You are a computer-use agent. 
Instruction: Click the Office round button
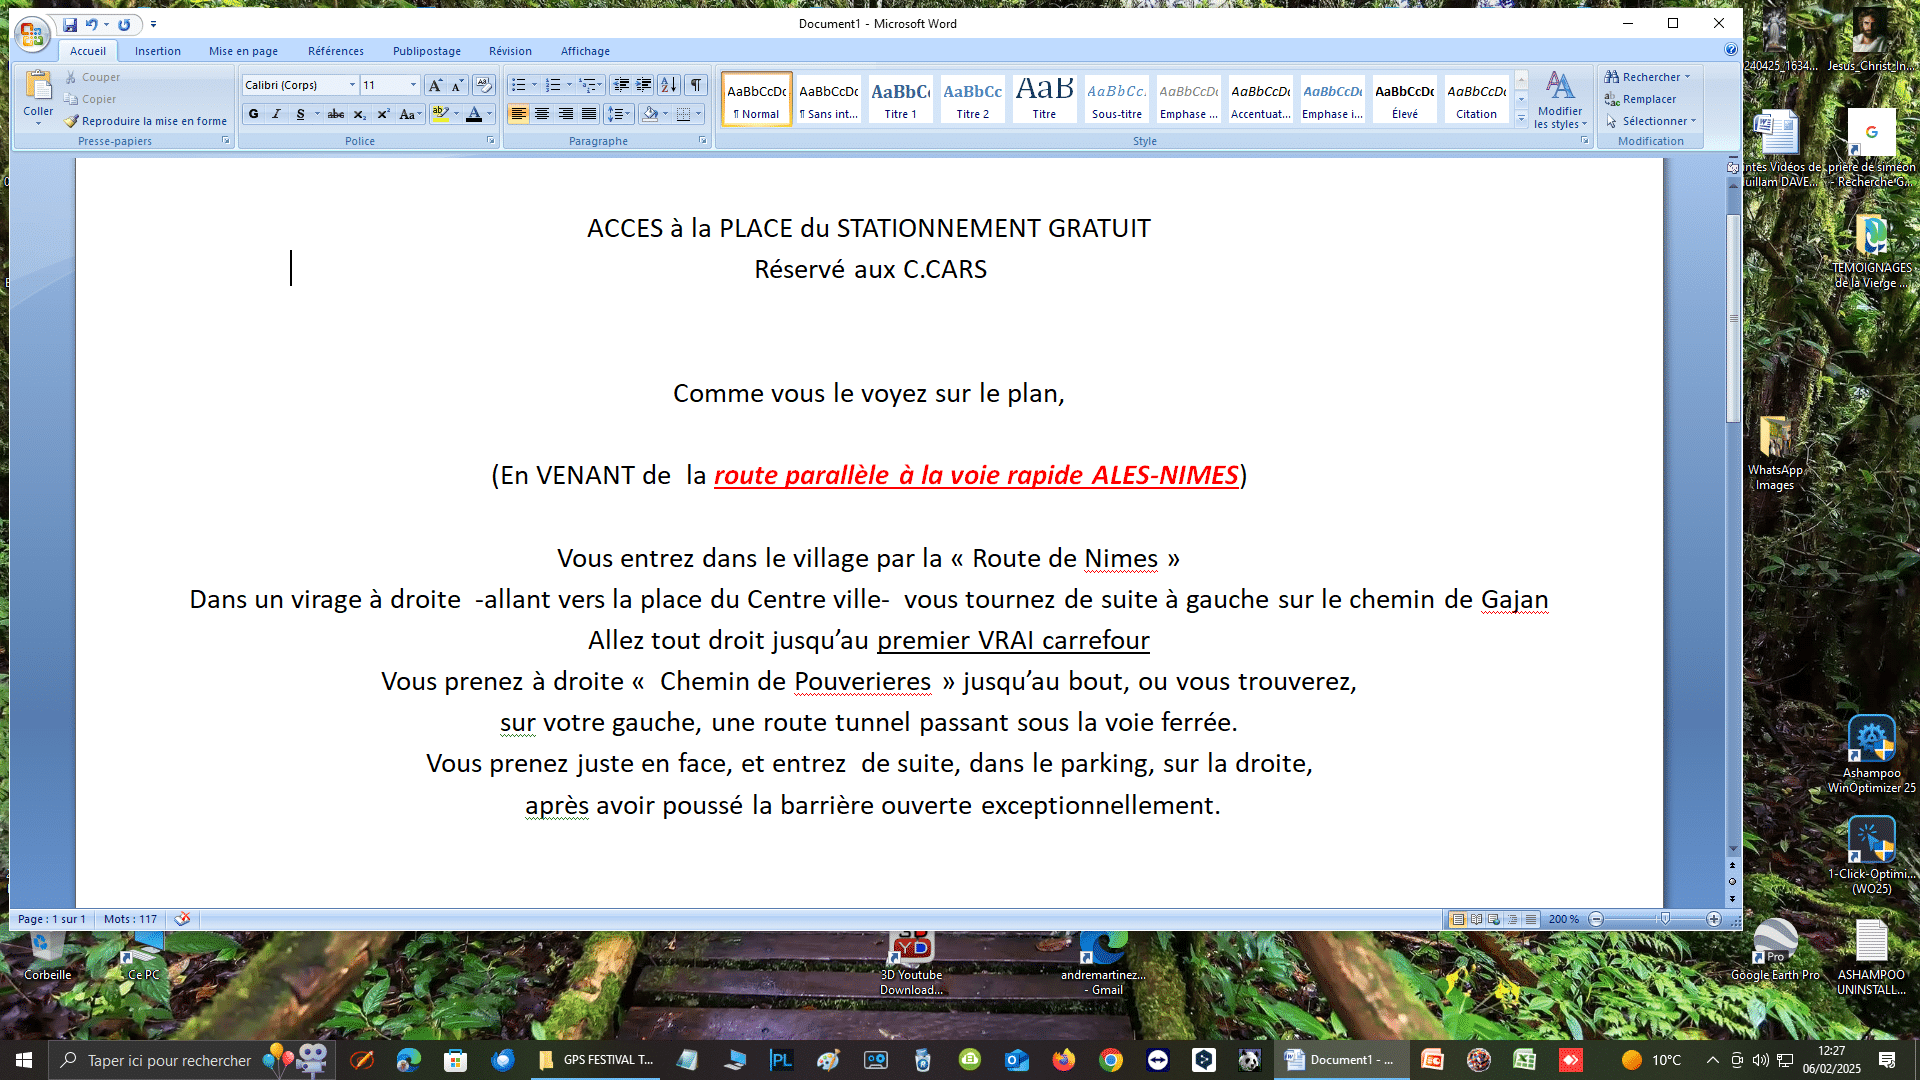pos(32,35)
